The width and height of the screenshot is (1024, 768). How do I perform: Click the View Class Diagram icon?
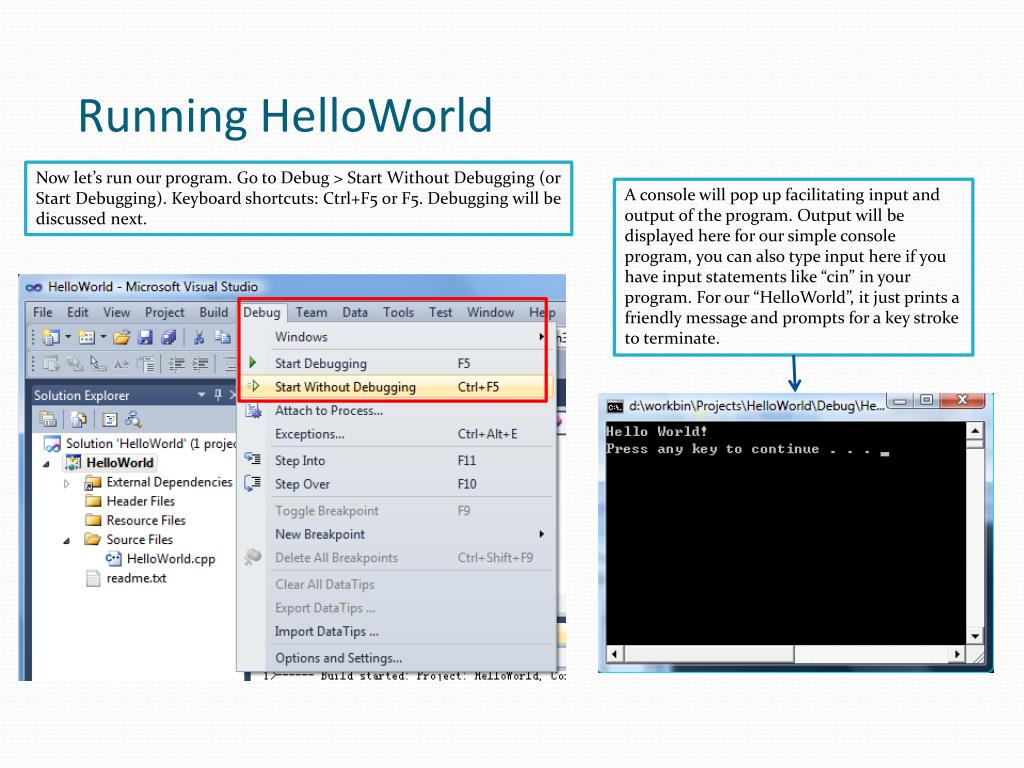point(133,419)
